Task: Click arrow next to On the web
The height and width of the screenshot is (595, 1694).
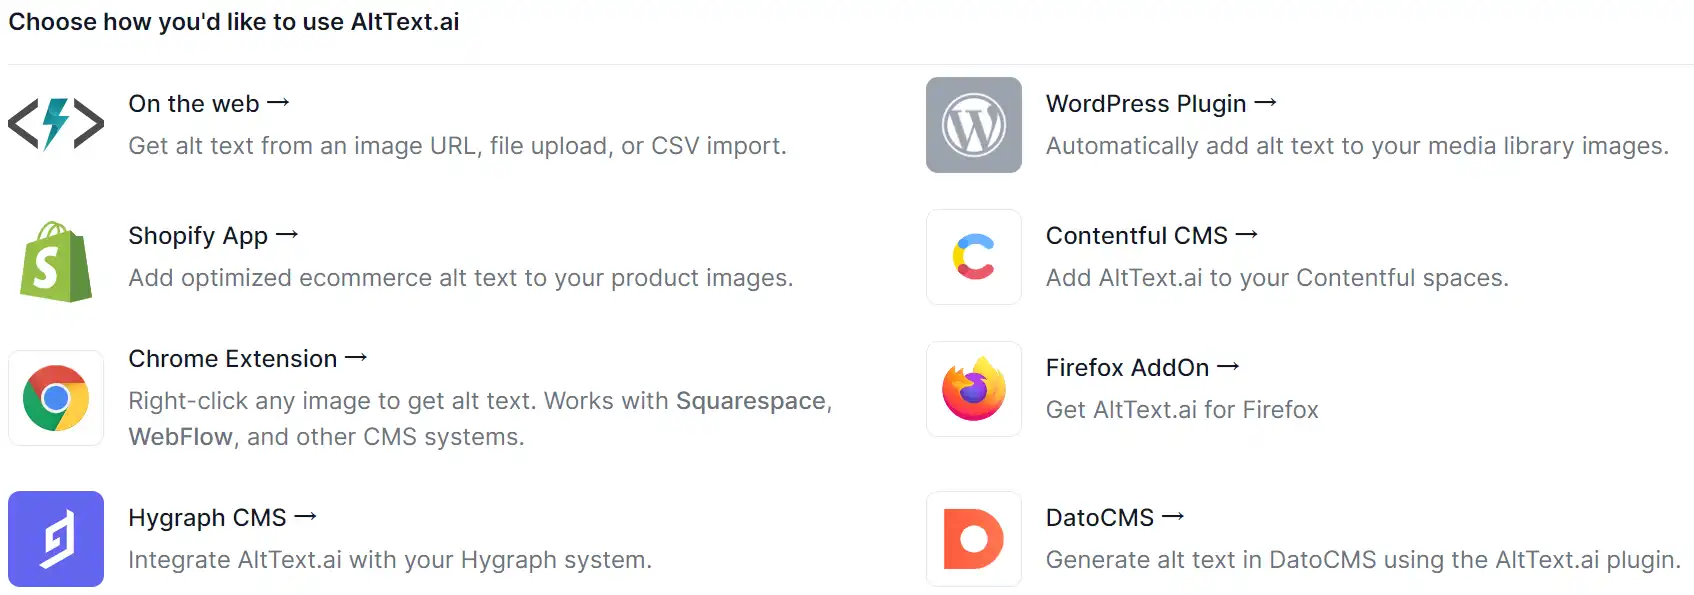Action: (x=279, y=103)
